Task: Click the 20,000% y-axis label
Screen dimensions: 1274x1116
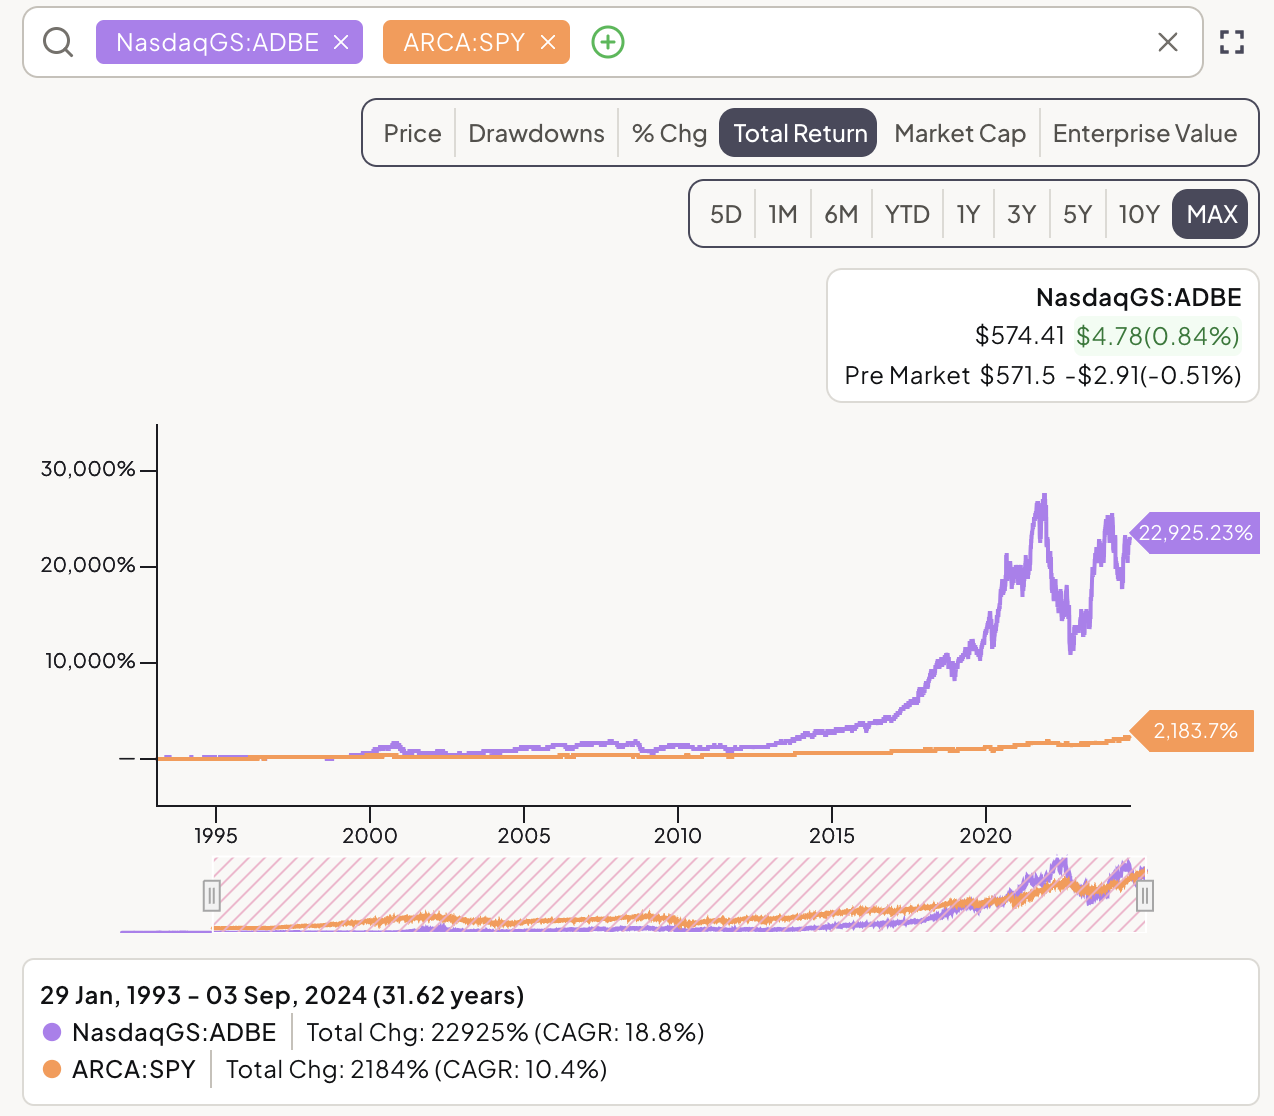Action: pyautogui.click(x=88, y=565)
